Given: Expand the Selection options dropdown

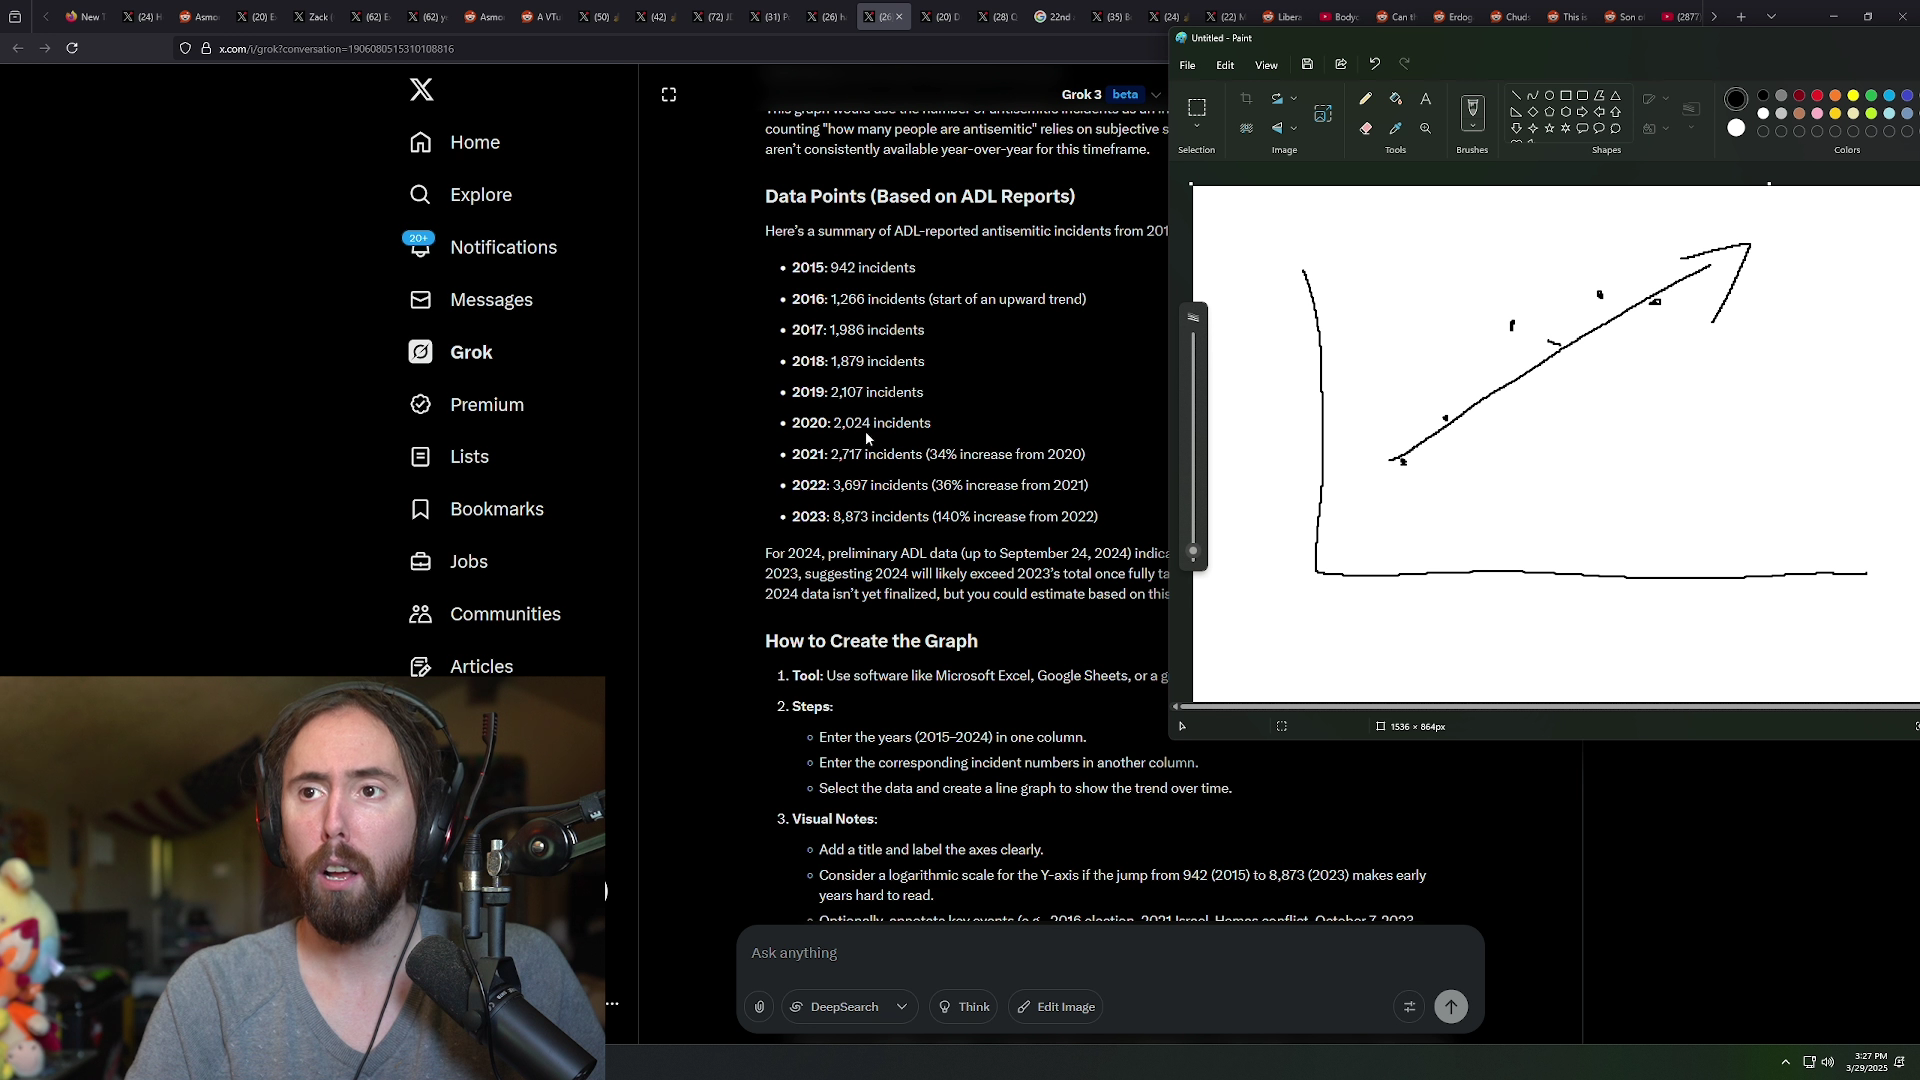Looking at the screenshot, I should coord(1197,127).
